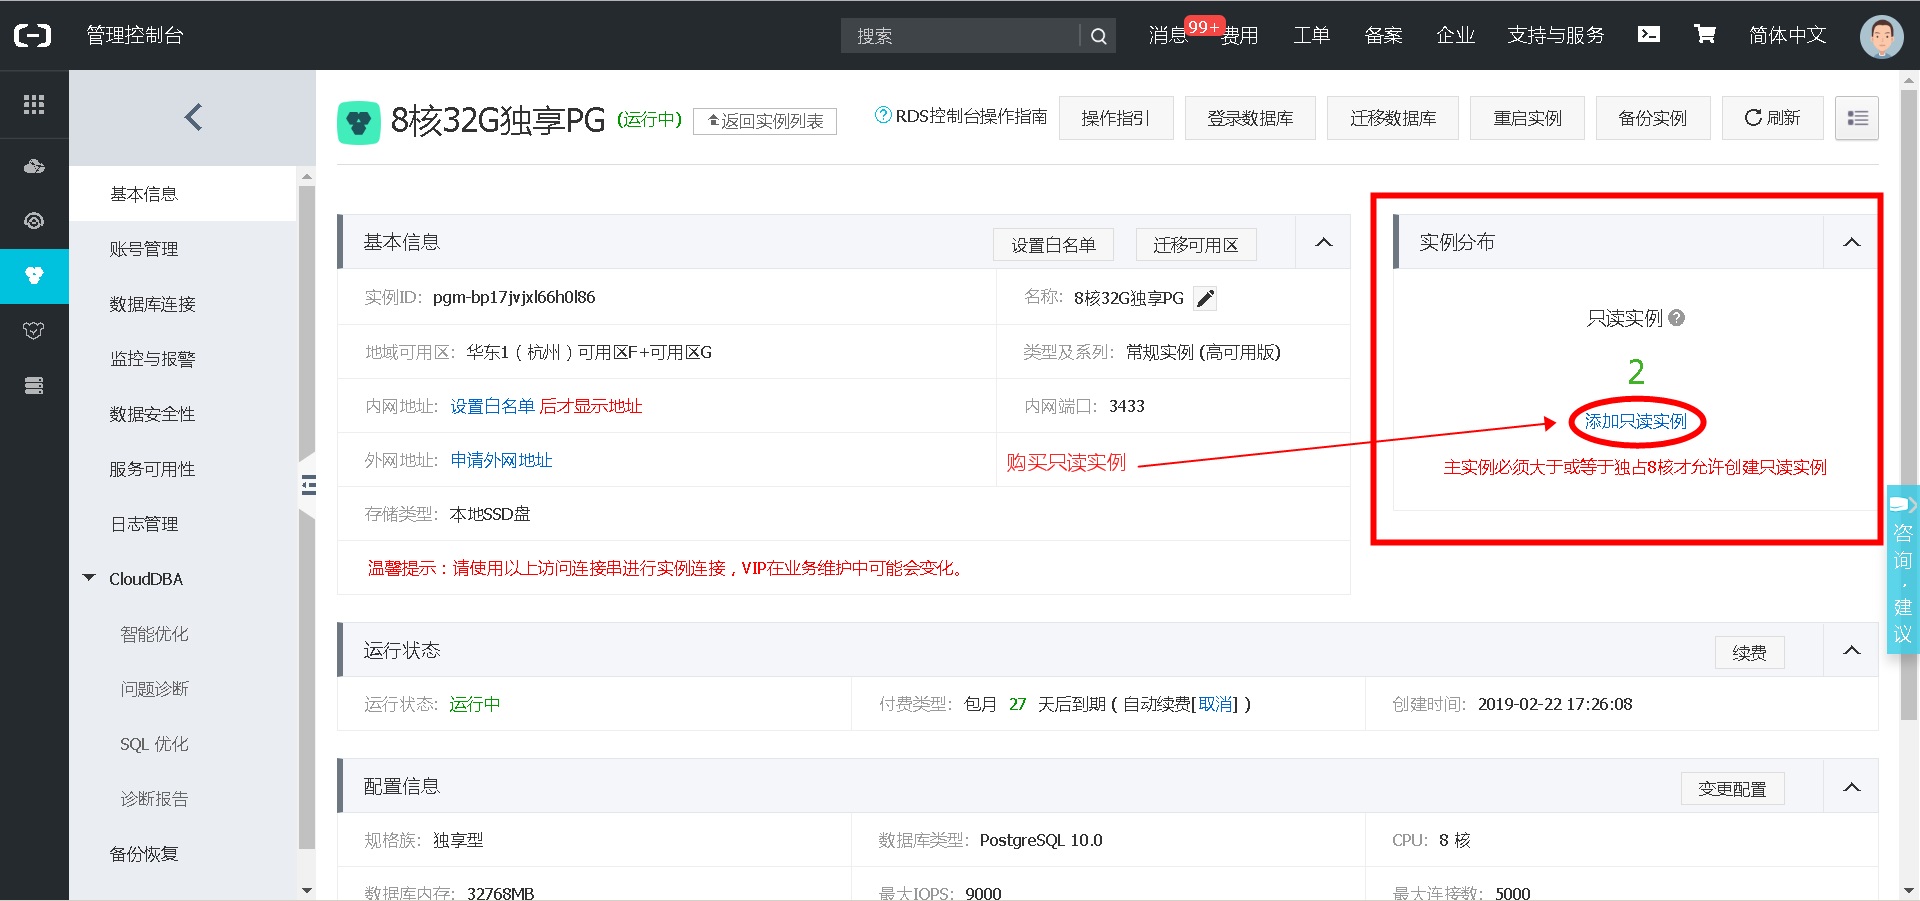Image resolution: width=1920 pixels, height=901 pixels.
Task: Click the highlighted RDS icon in left rail
Action: point(34,276)
